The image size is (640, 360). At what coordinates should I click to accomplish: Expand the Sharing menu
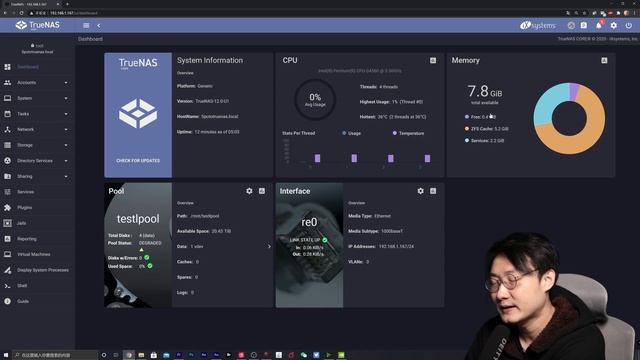point(38,176)
